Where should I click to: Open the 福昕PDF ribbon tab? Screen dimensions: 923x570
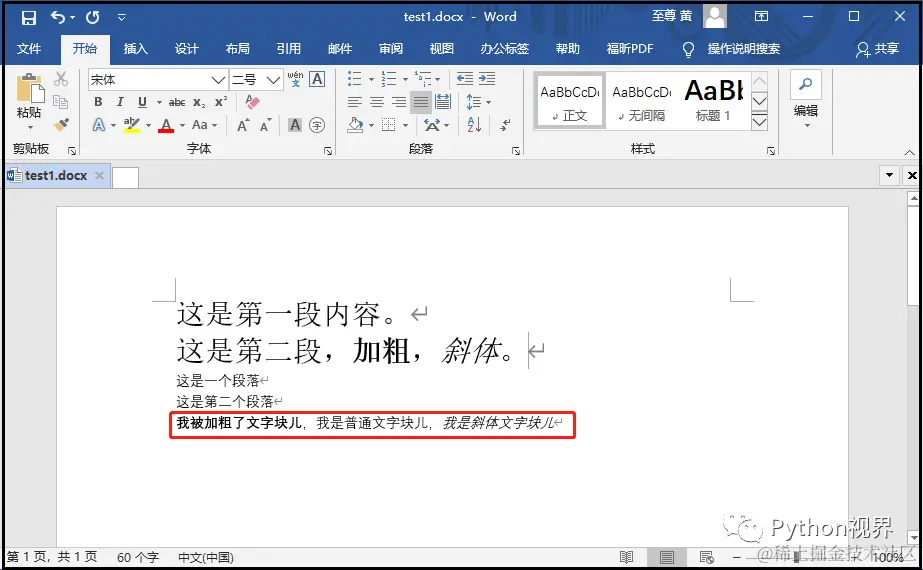pyautogui.click(x=630, y=48)
